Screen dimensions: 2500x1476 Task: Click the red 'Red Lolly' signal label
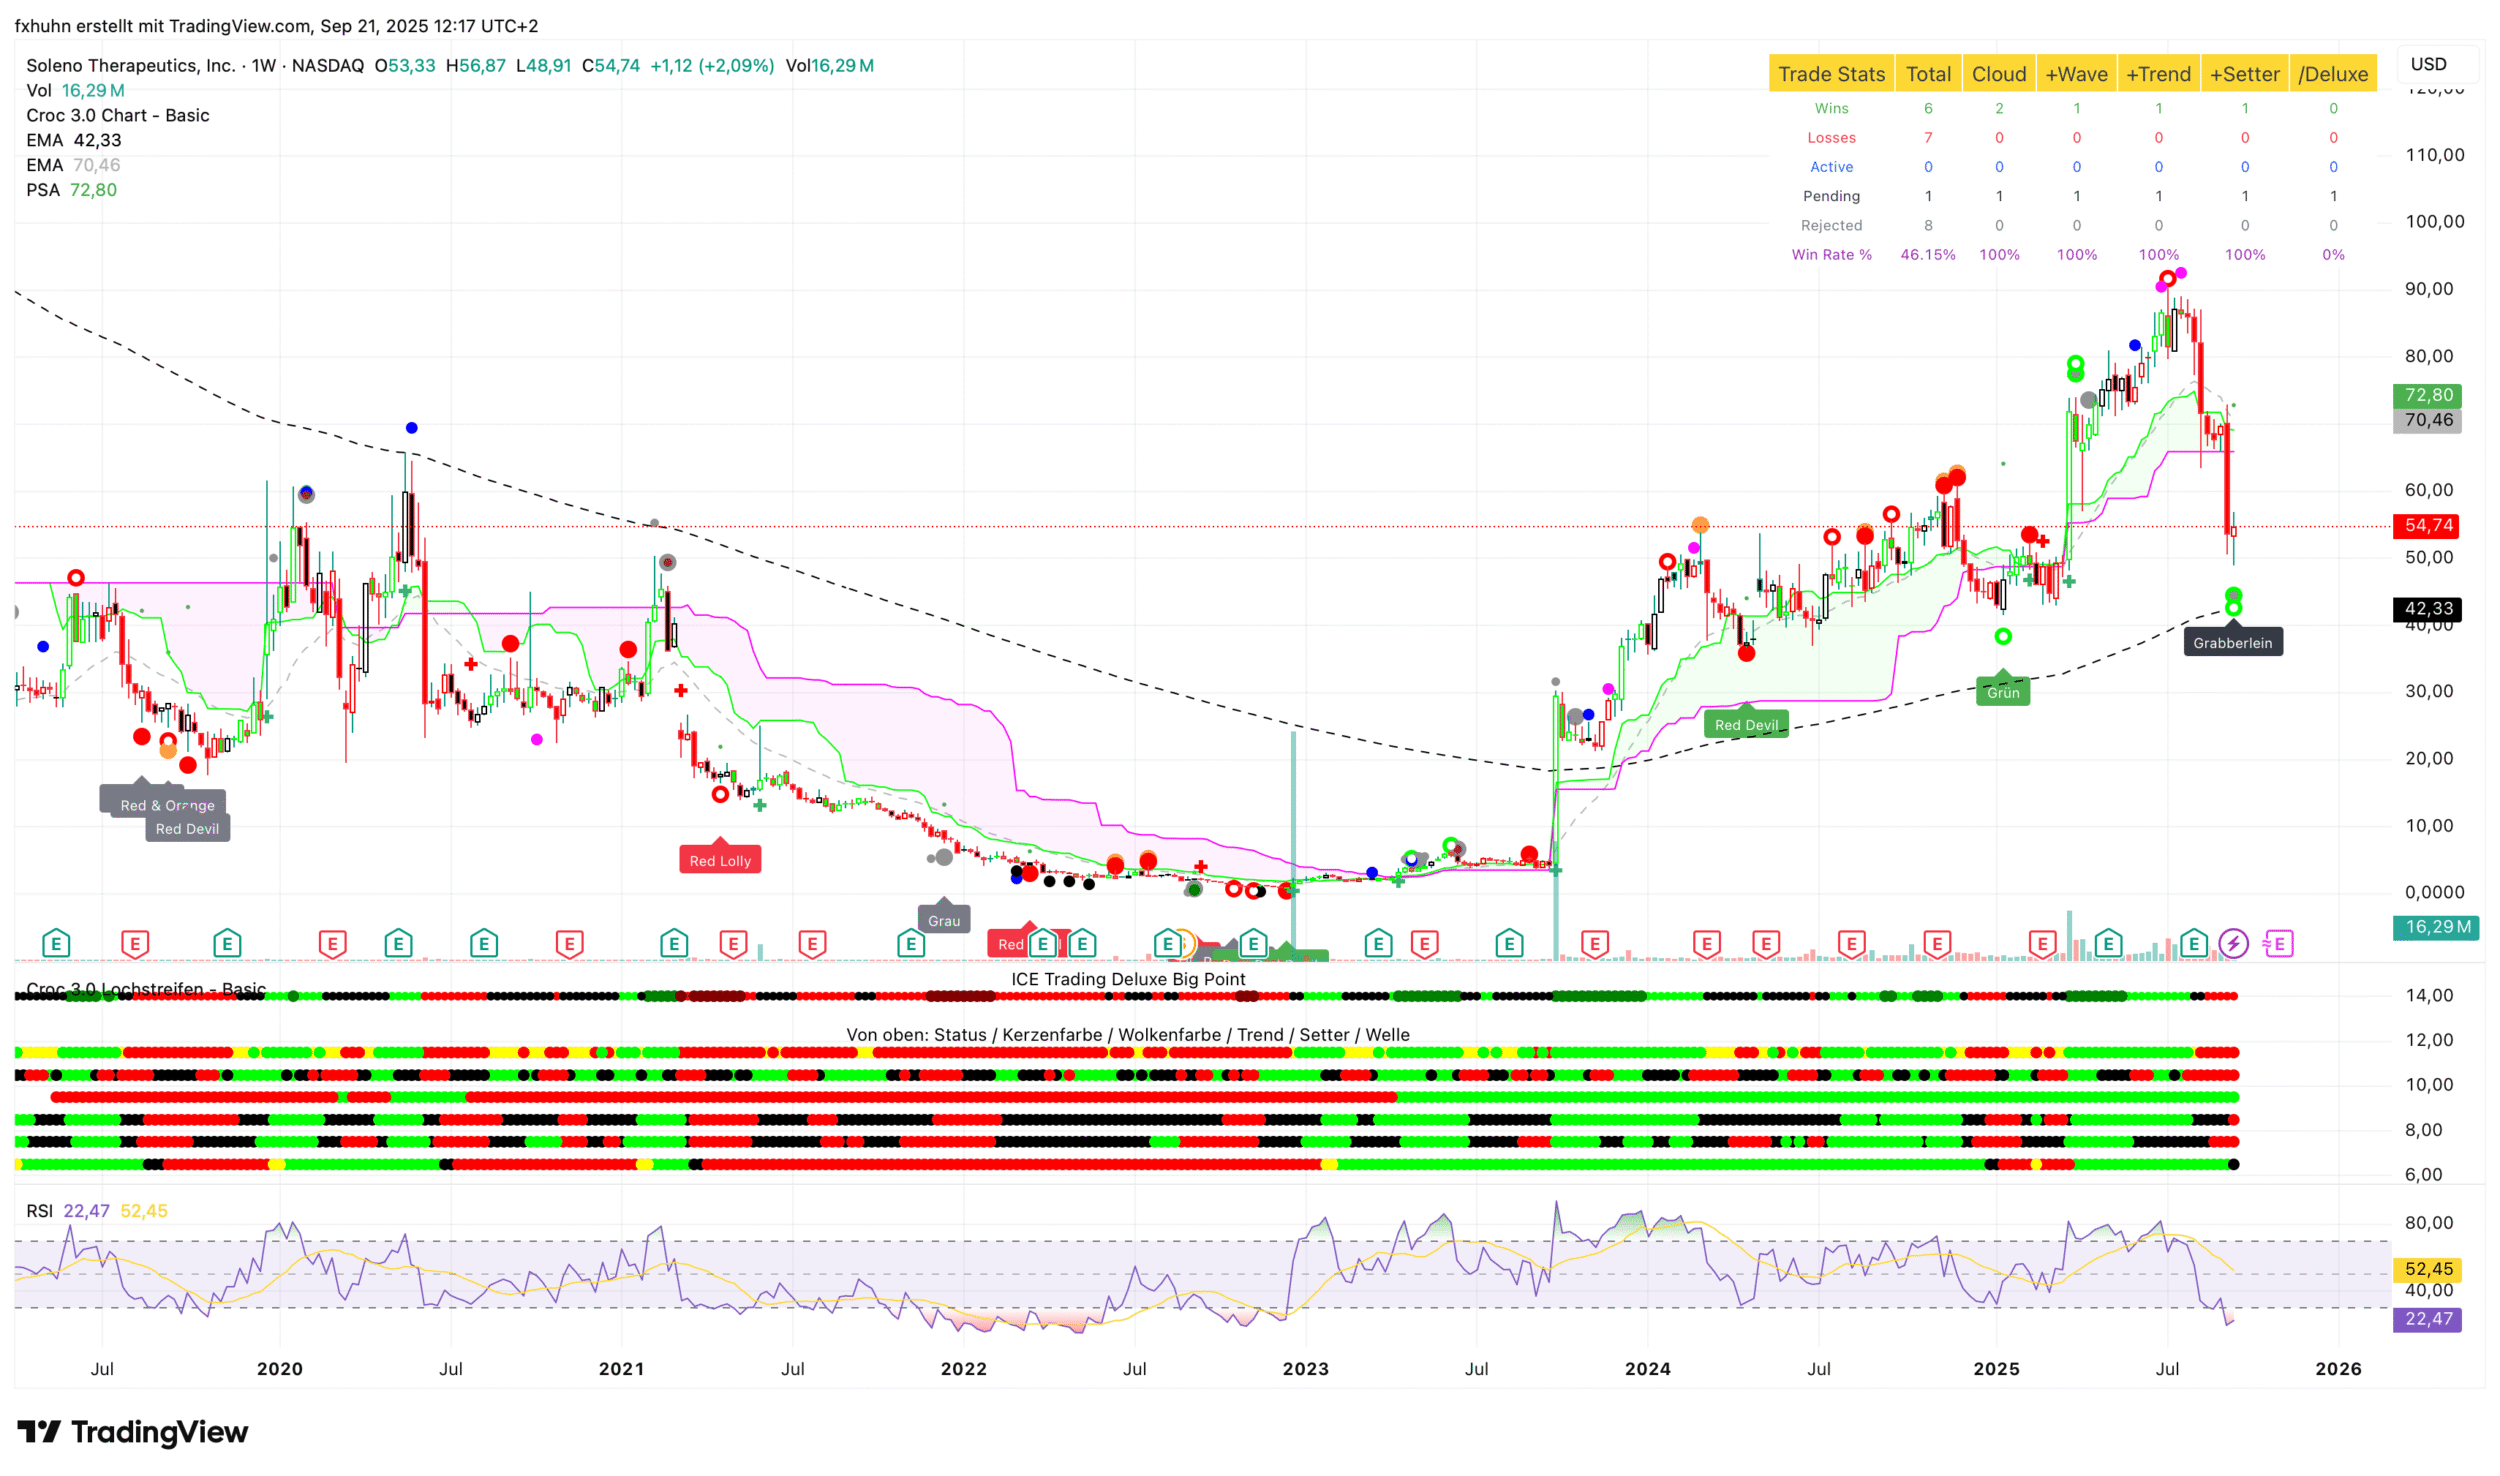[720, 861]
